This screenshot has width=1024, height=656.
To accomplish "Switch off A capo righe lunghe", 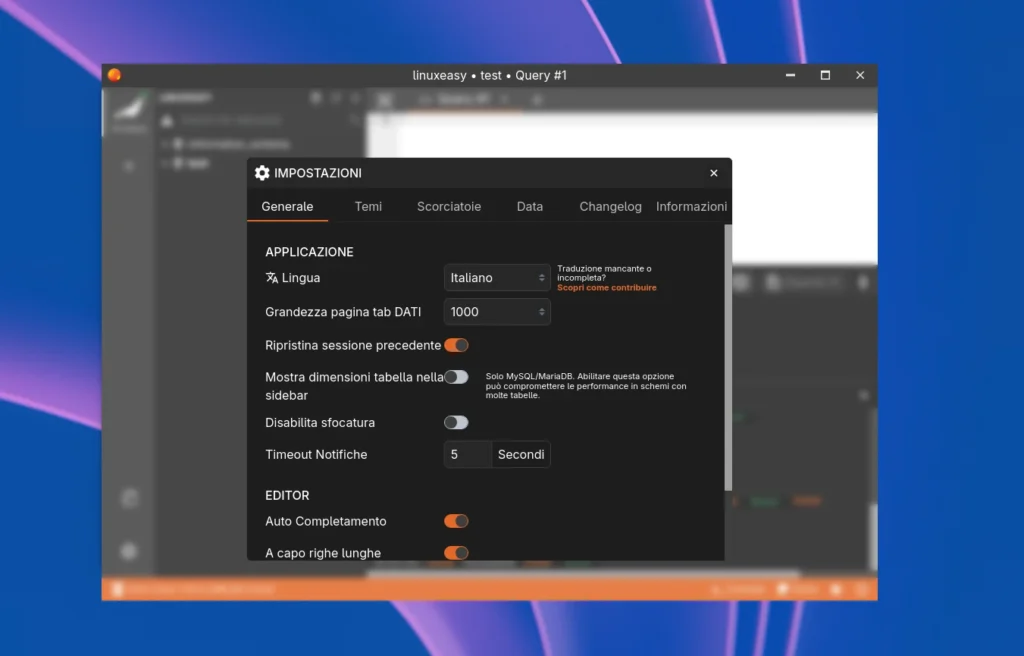I will pyautogui.click(x=456, y=552).
